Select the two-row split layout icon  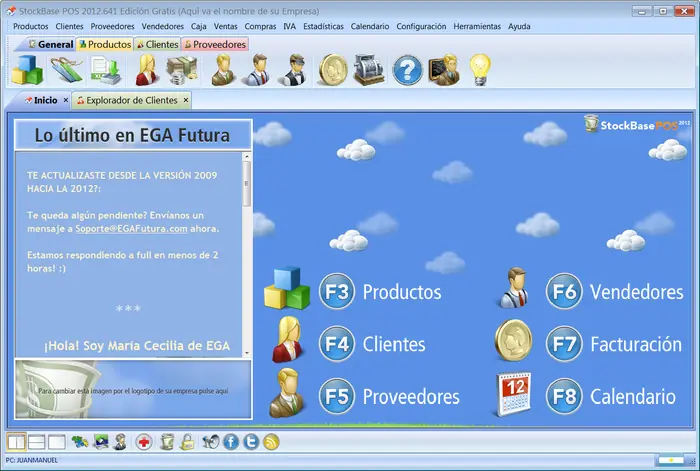tap(37, 442)
